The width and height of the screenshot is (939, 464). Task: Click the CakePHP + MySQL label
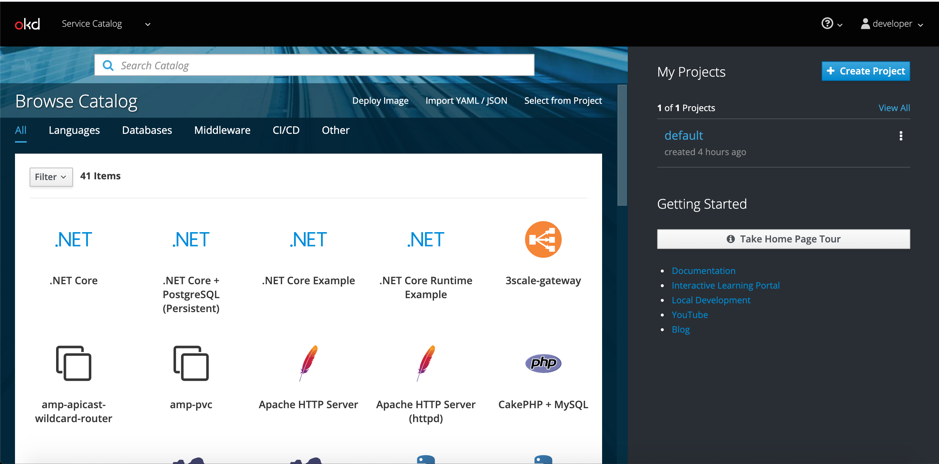[543, 404]
